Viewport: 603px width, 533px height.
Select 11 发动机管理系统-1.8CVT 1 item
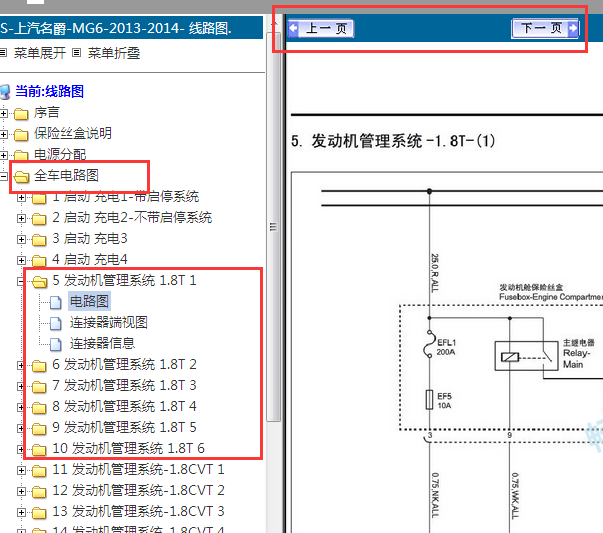[138, 470]
